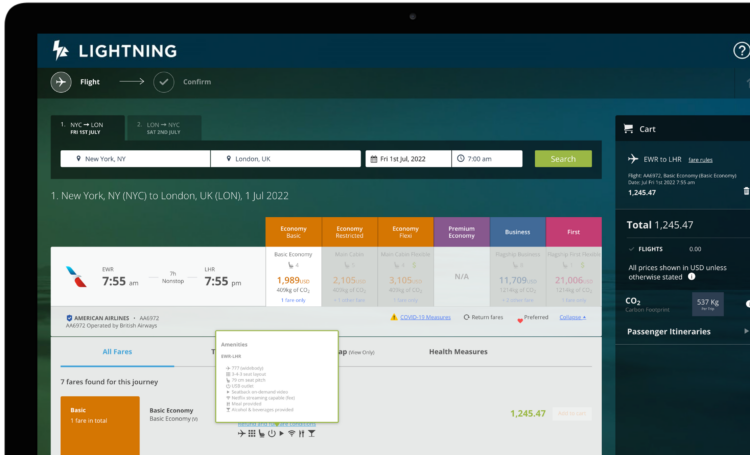Click the American Airlines logo
Viewport: 750px width, 455px height.
(76, 277)
